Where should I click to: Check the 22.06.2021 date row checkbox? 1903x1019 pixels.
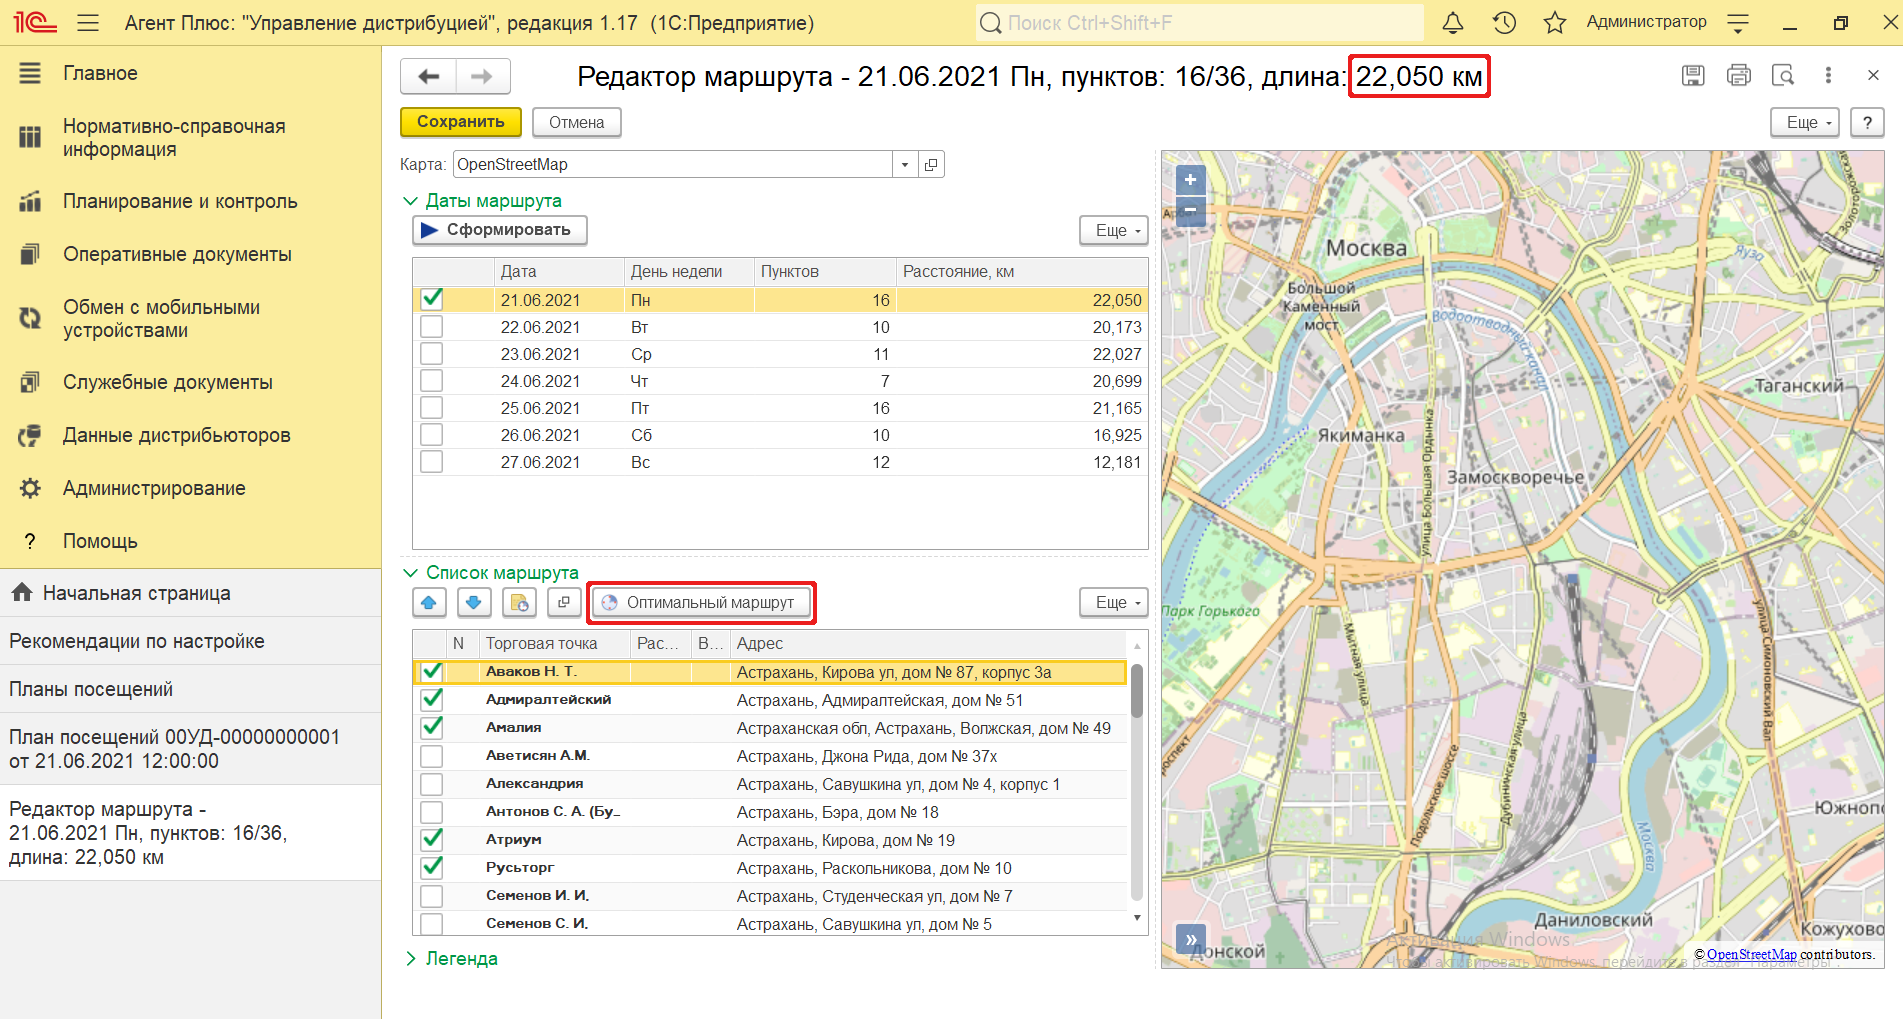click(431, 326)
